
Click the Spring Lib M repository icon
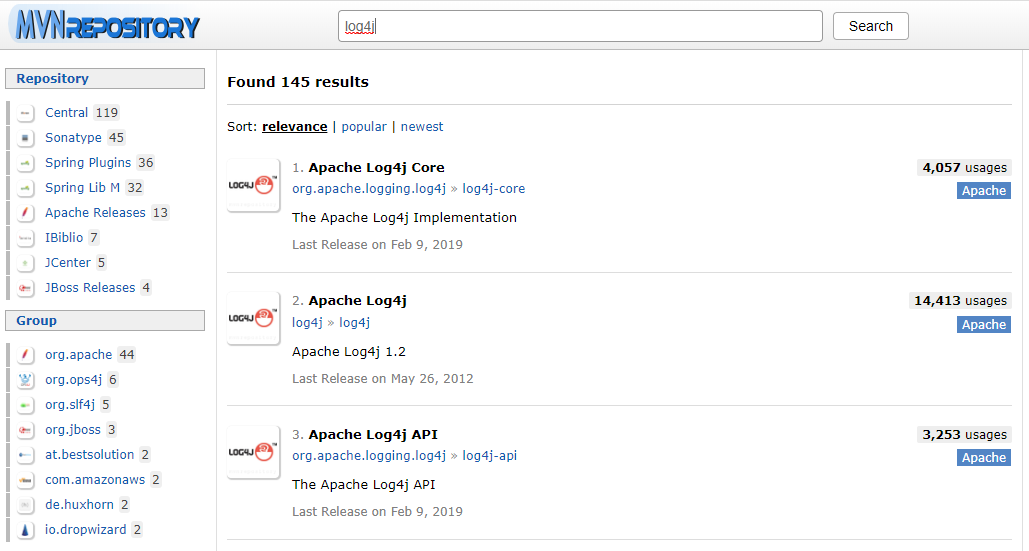click(25, 188)
